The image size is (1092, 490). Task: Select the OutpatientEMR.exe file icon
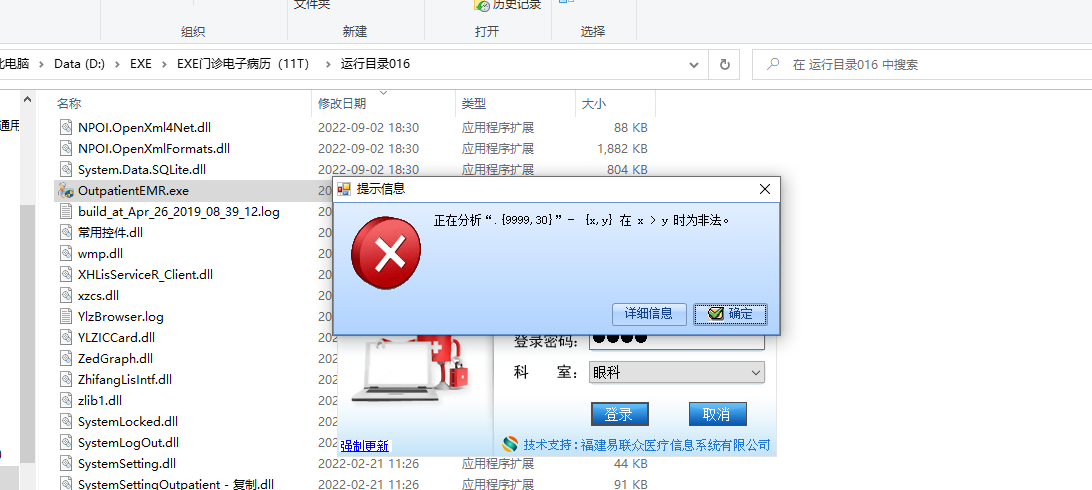[x=66, y=190]
